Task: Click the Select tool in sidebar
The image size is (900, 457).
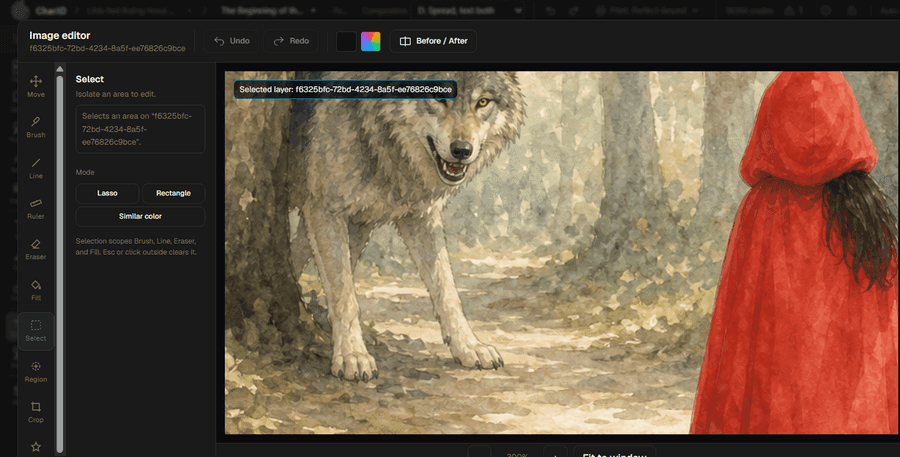Action: click(36, 331)
